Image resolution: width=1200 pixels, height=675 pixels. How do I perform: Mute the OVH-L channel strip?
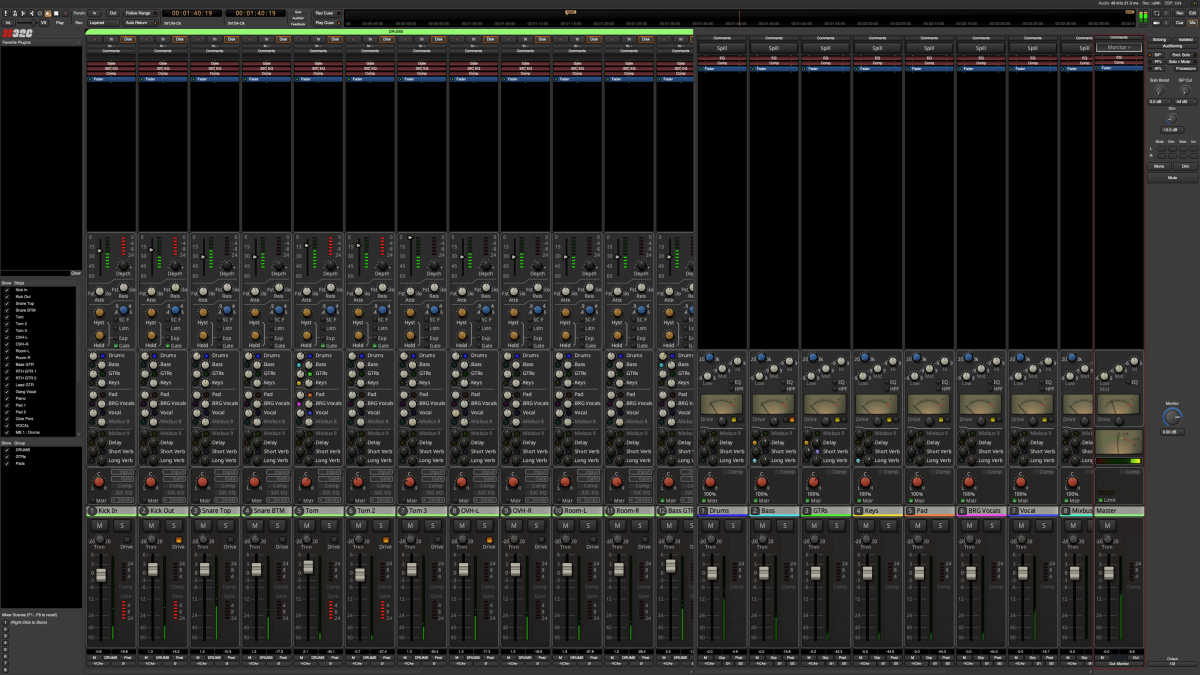point(462,525)
